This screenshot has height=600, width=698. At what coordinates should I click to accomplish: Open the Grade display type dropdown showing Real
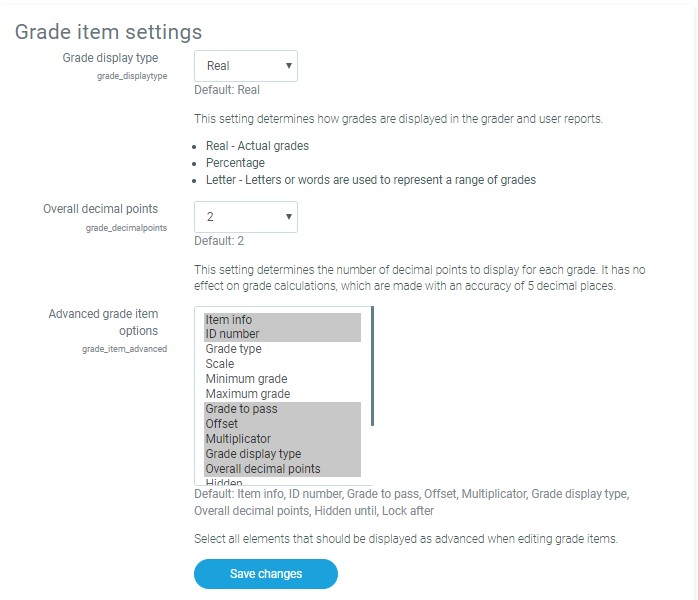point(245,66)
